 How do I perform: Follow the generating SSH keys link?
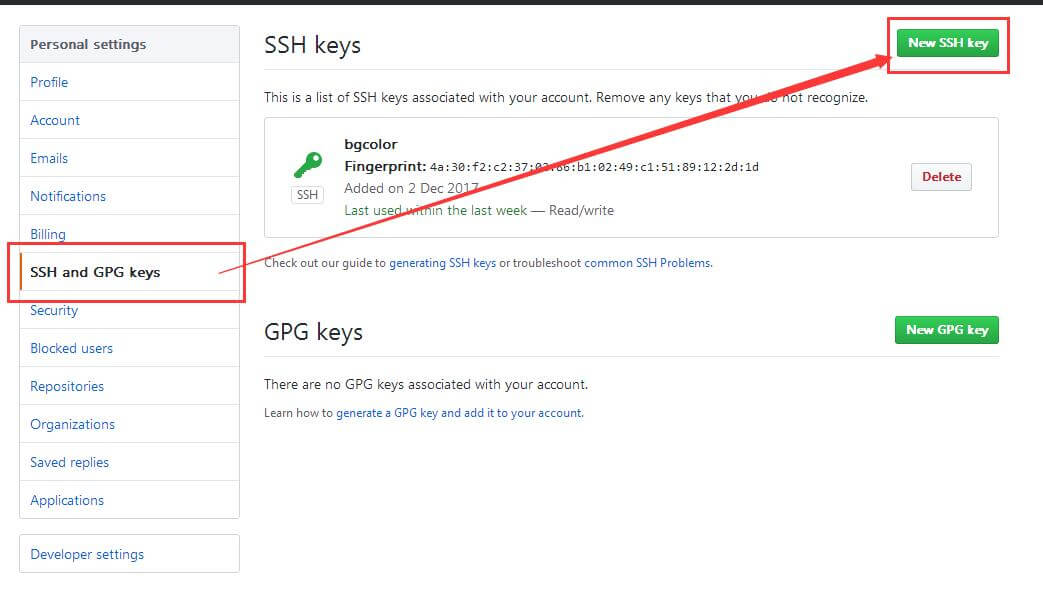pos(442,263)
